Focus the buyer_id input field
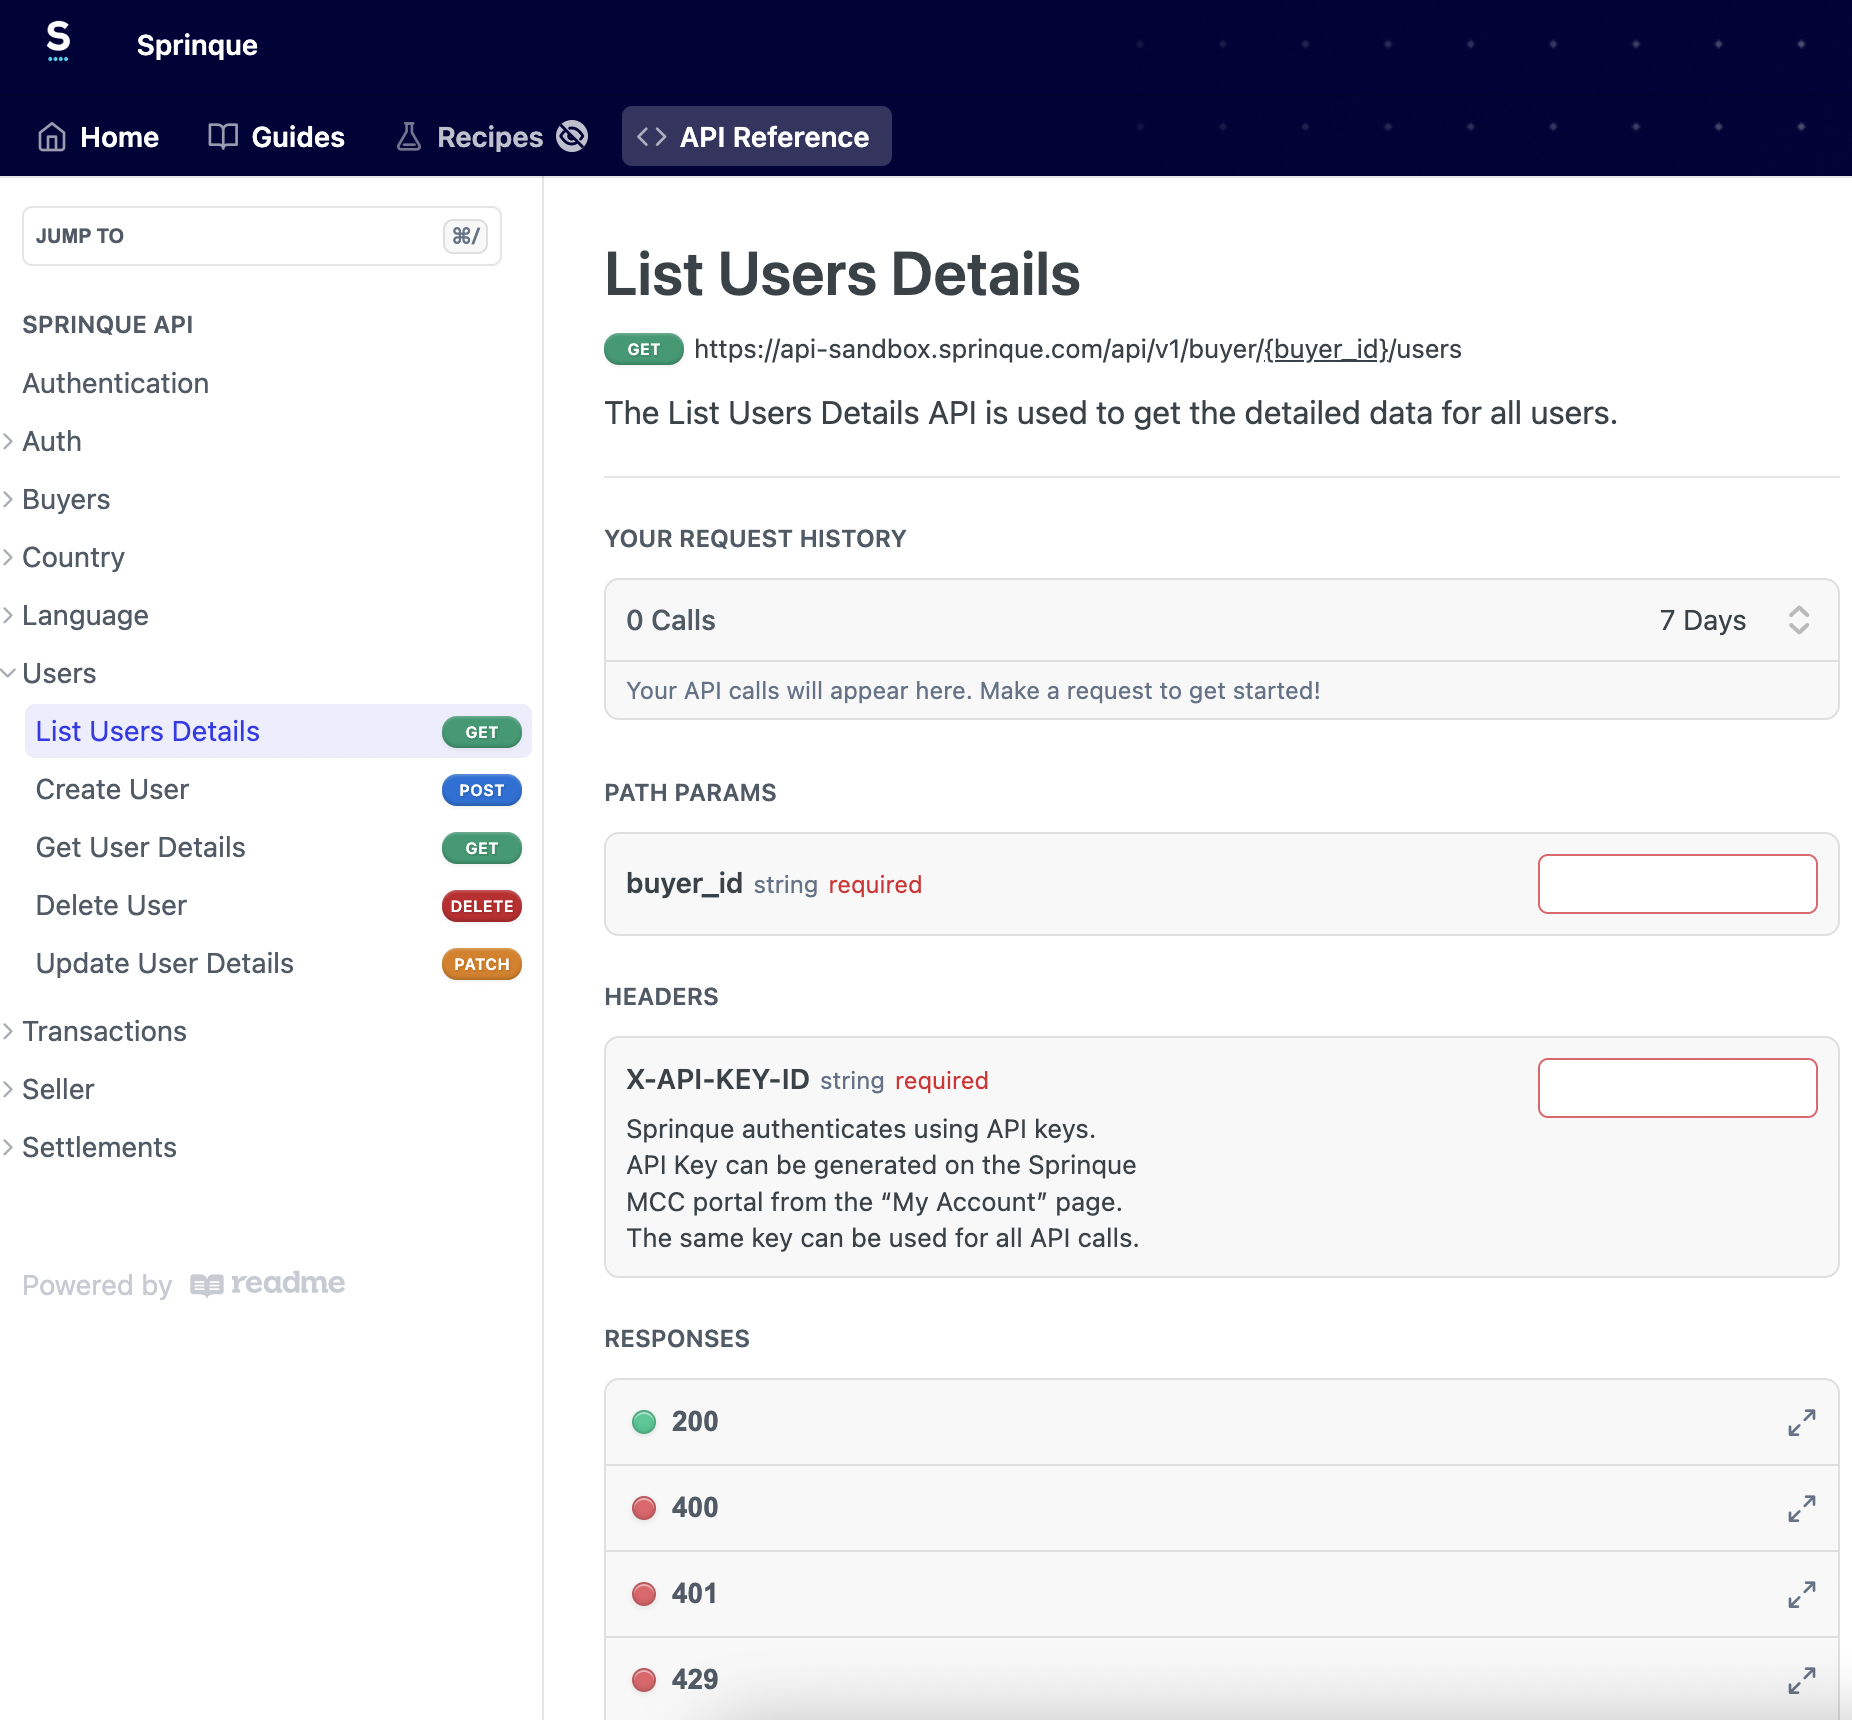Viewport: 1852px width, 1720px height. coord(1678,884)
